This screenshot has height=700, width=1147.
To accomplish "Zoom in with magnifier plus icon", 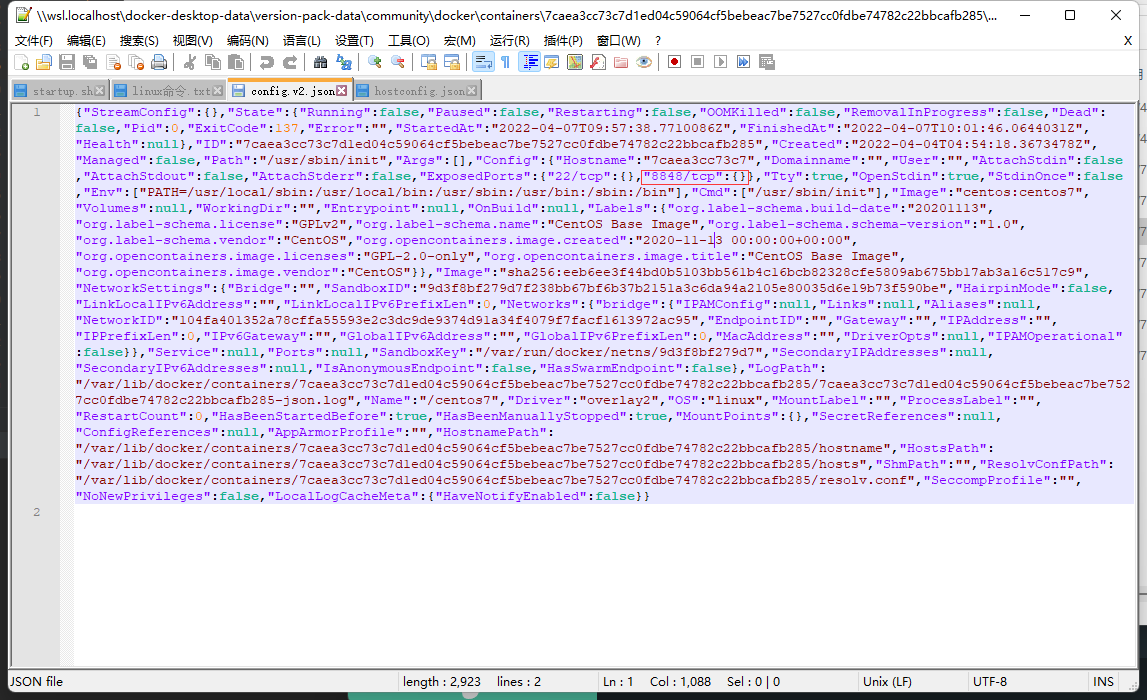I will [375, 62].
